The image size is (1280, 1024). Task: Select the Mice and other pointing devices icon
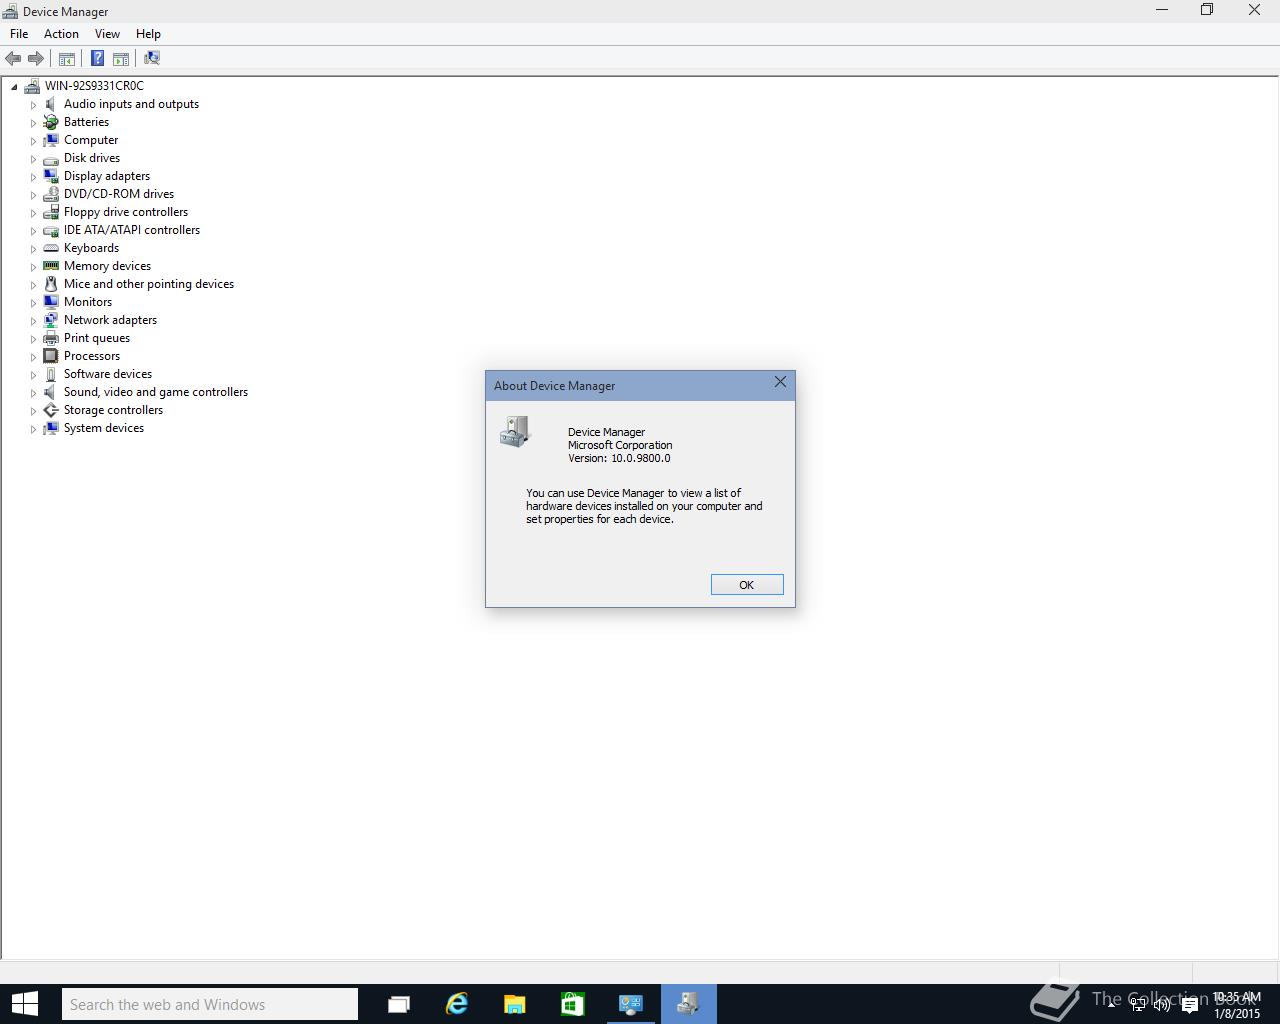coord(51,284)
